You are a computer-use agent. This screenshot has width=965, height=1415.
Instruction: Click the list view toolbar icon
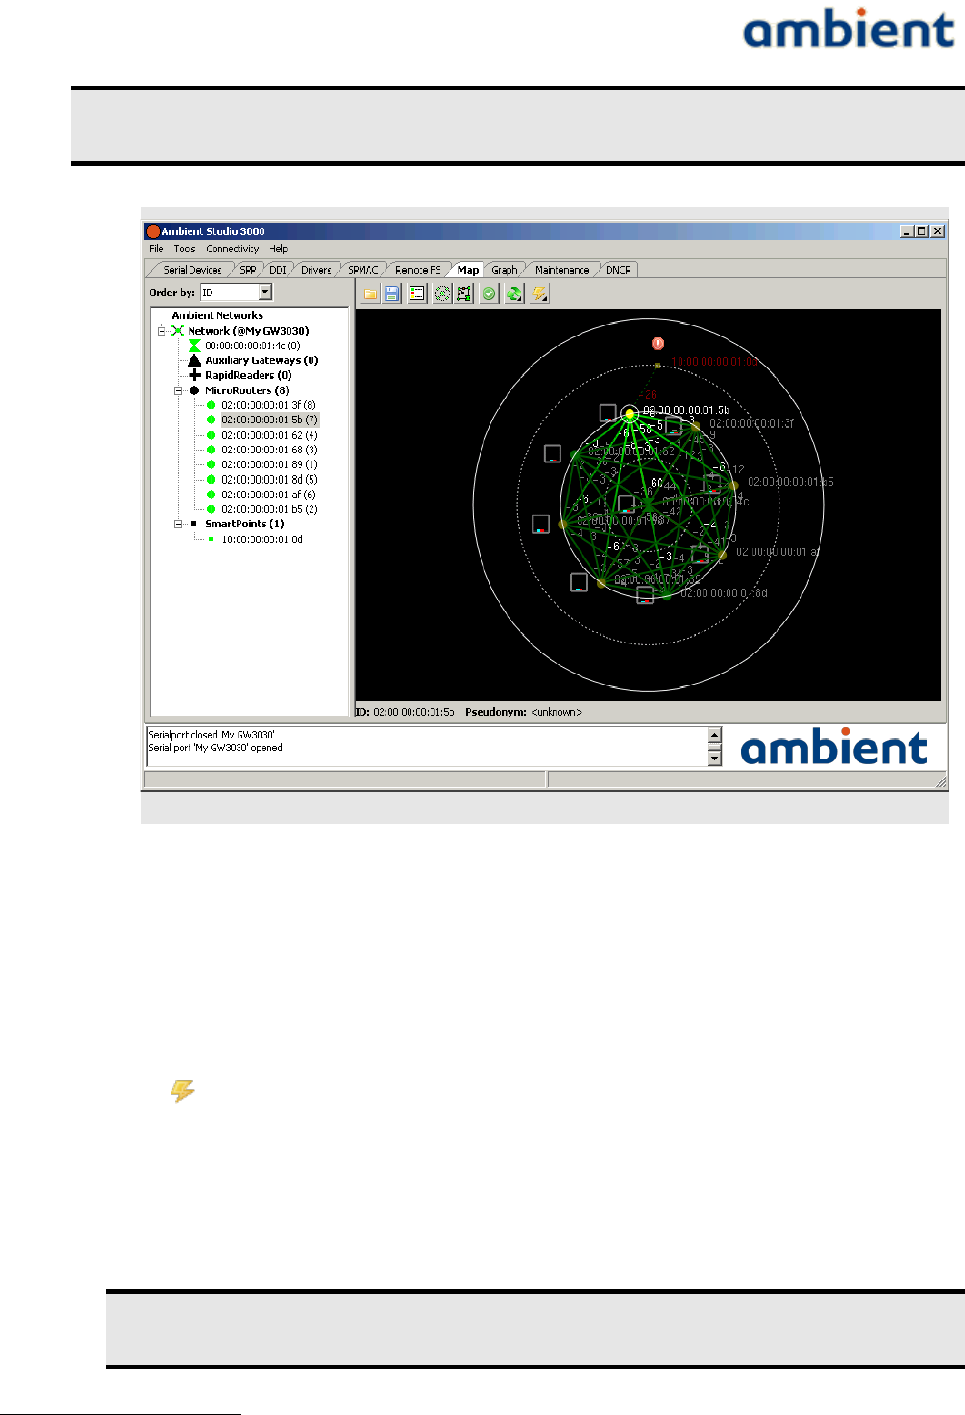pos(417,294)
